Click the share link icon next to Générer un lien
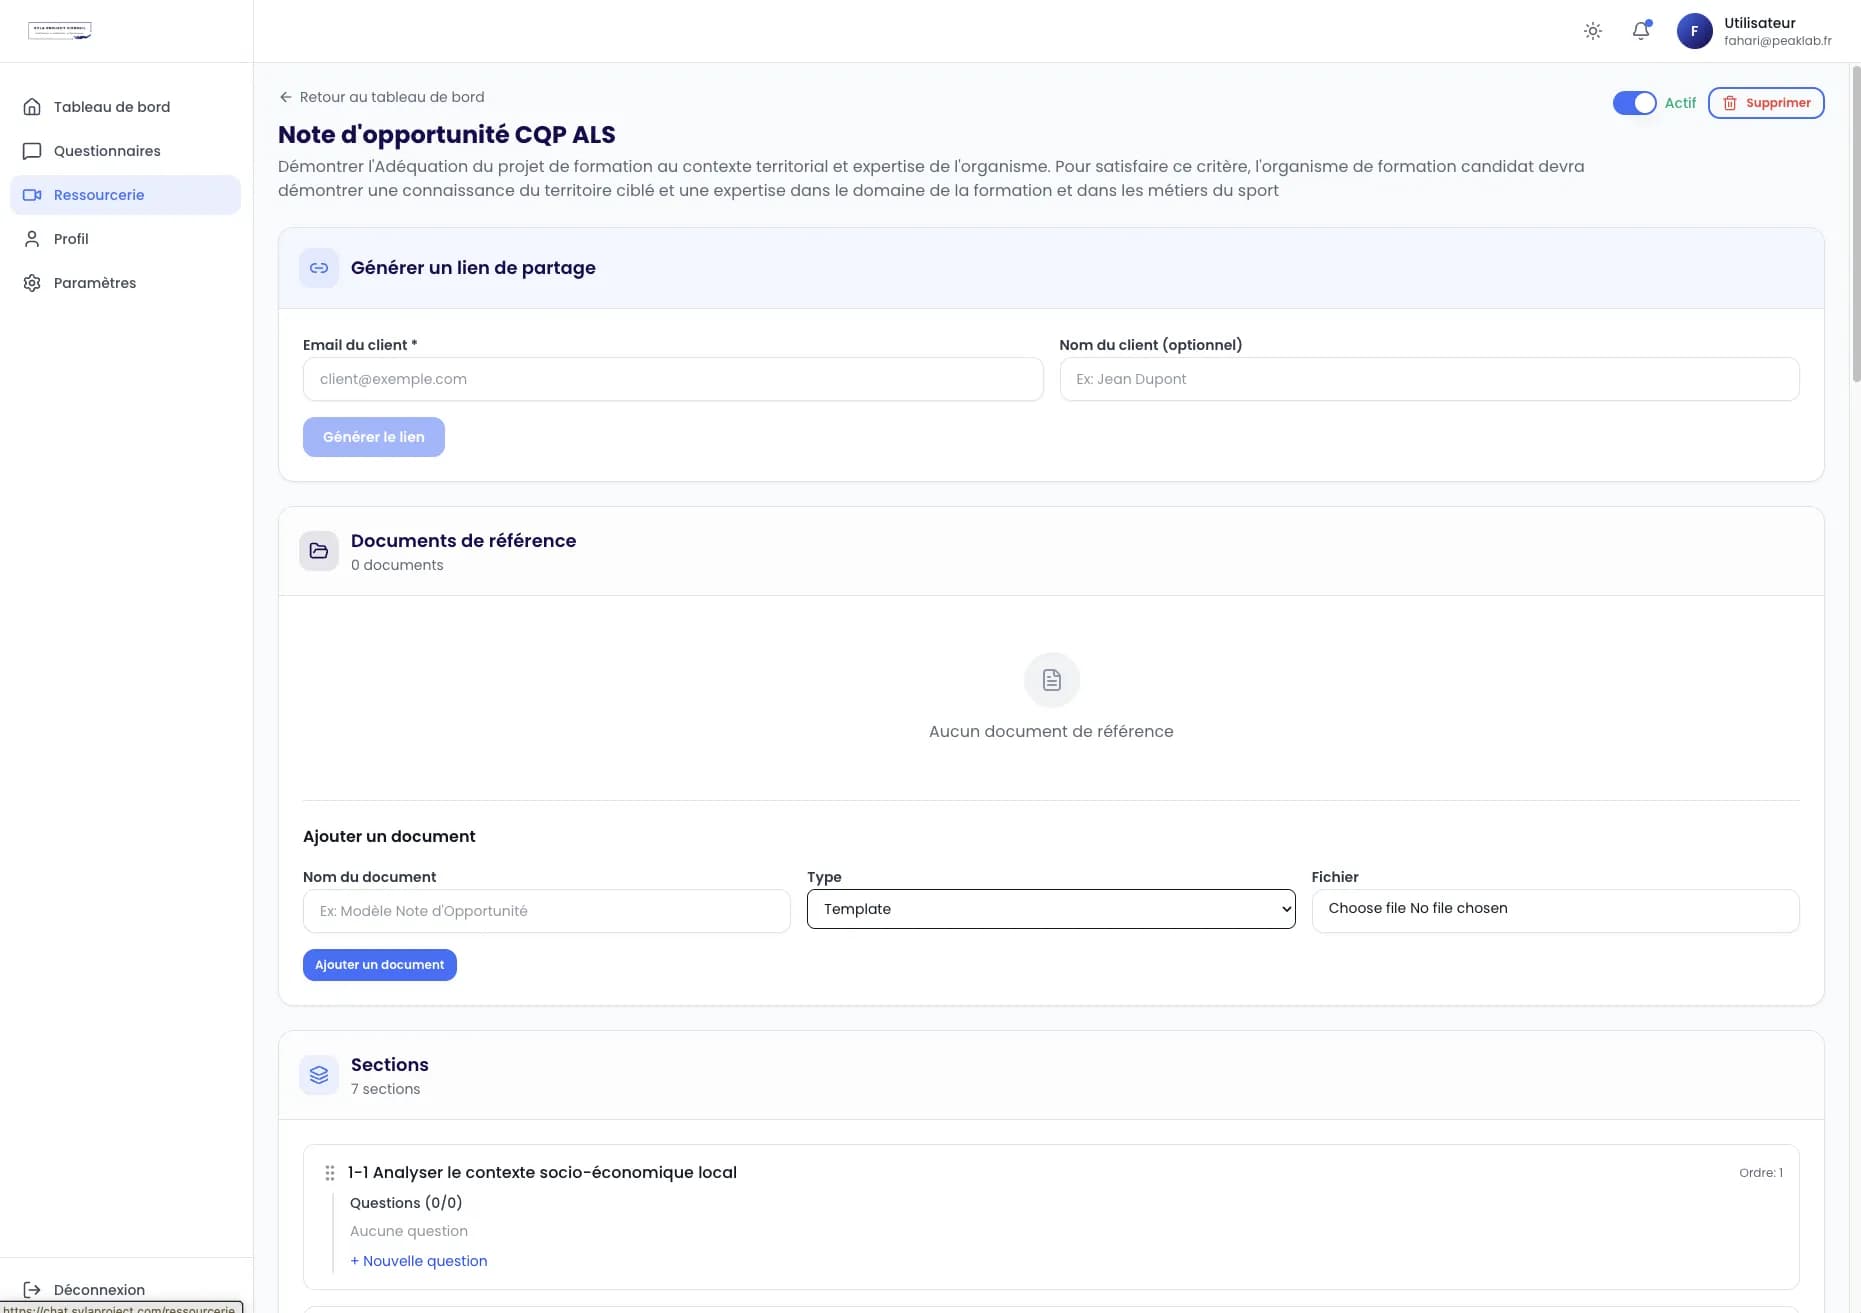 click(318, 267)
